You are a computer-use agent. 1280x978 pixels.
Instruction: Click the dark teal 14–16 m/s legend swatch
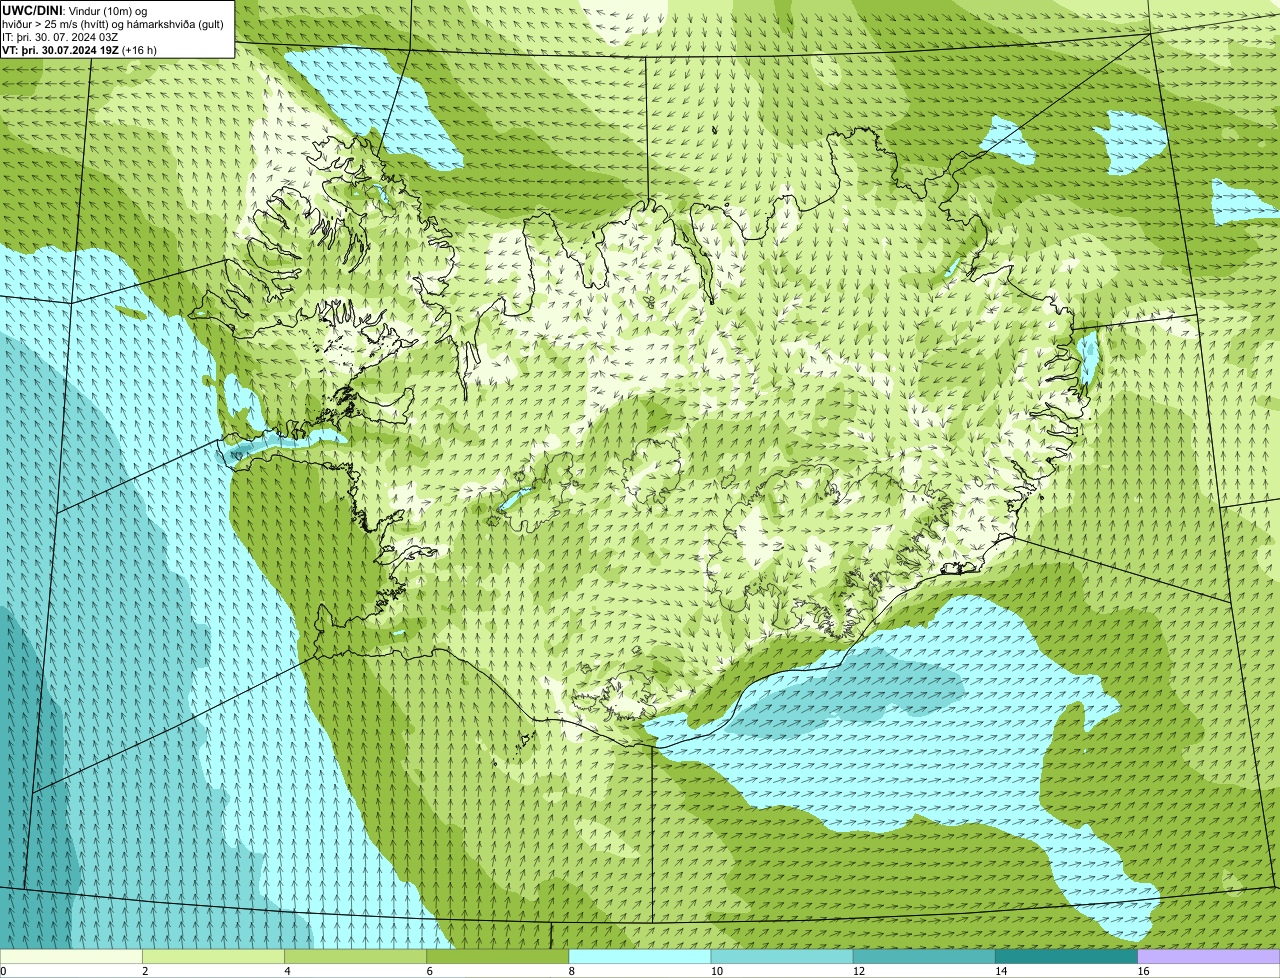point(1066,957)
